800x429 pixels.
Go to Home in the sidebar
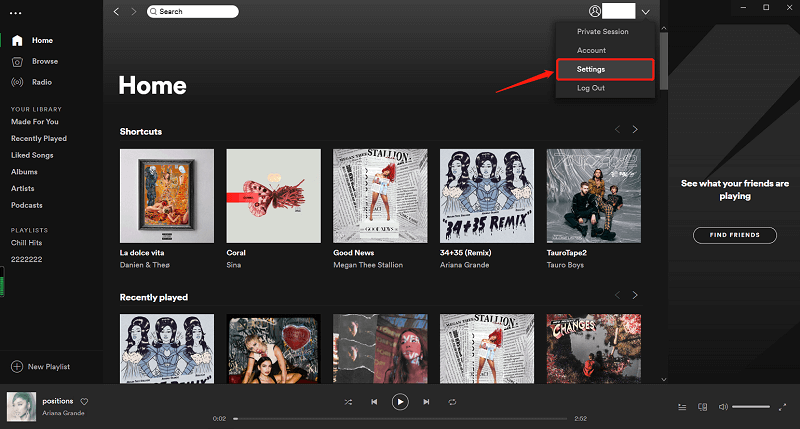[x=42, y=40]
